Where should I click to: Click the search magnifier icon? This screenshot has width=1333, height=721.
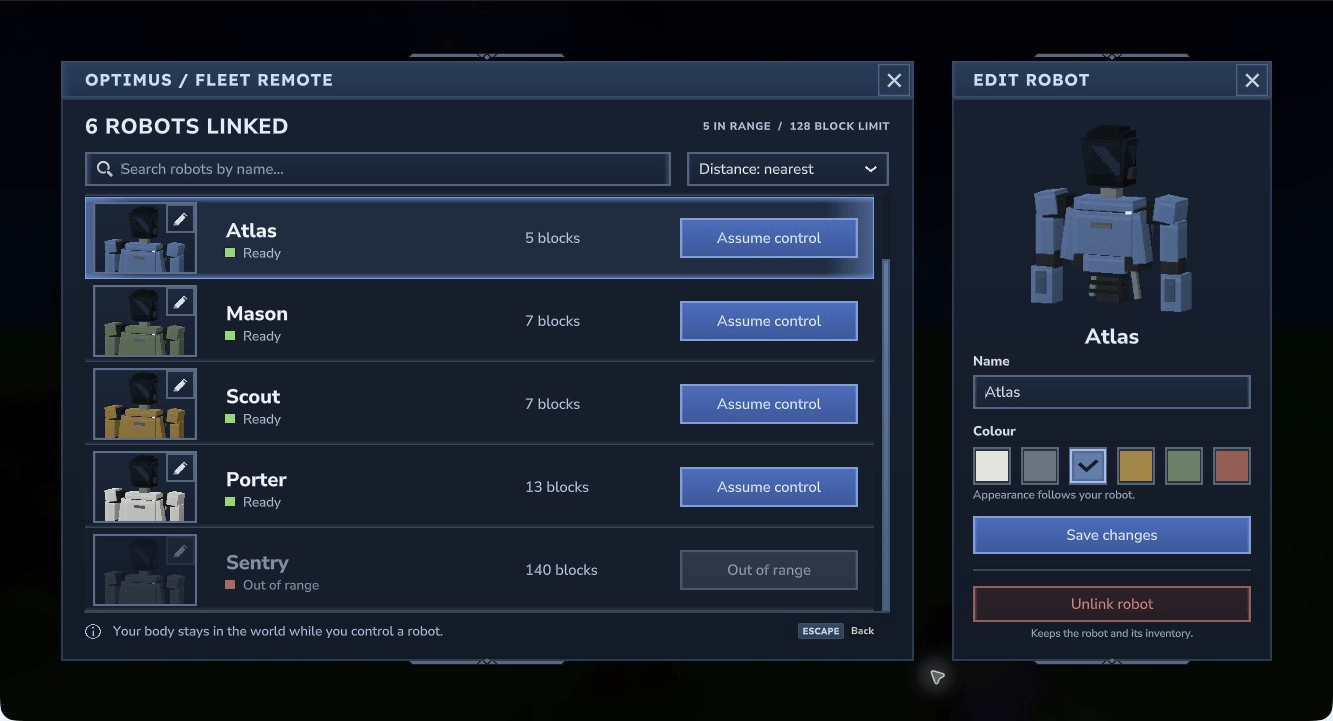[104, 169]
